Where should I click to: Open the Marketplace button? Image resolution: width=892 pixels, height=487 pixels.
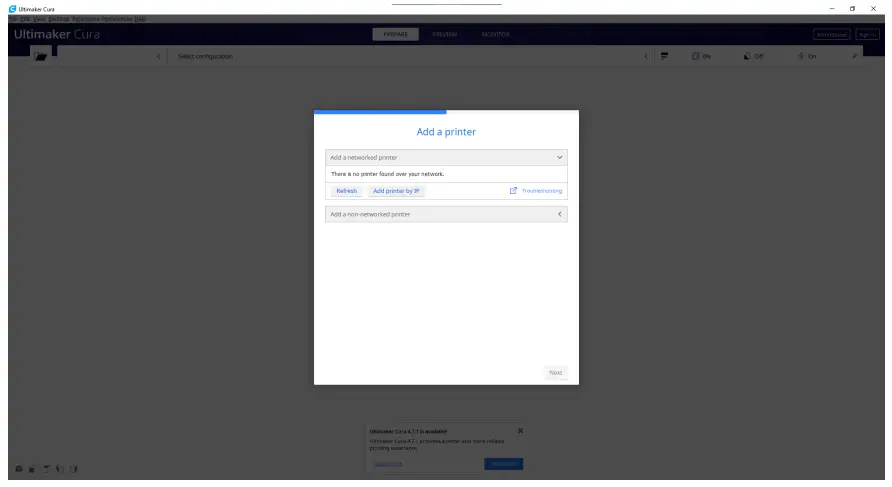pyautogui.click(x=832, y=35)
